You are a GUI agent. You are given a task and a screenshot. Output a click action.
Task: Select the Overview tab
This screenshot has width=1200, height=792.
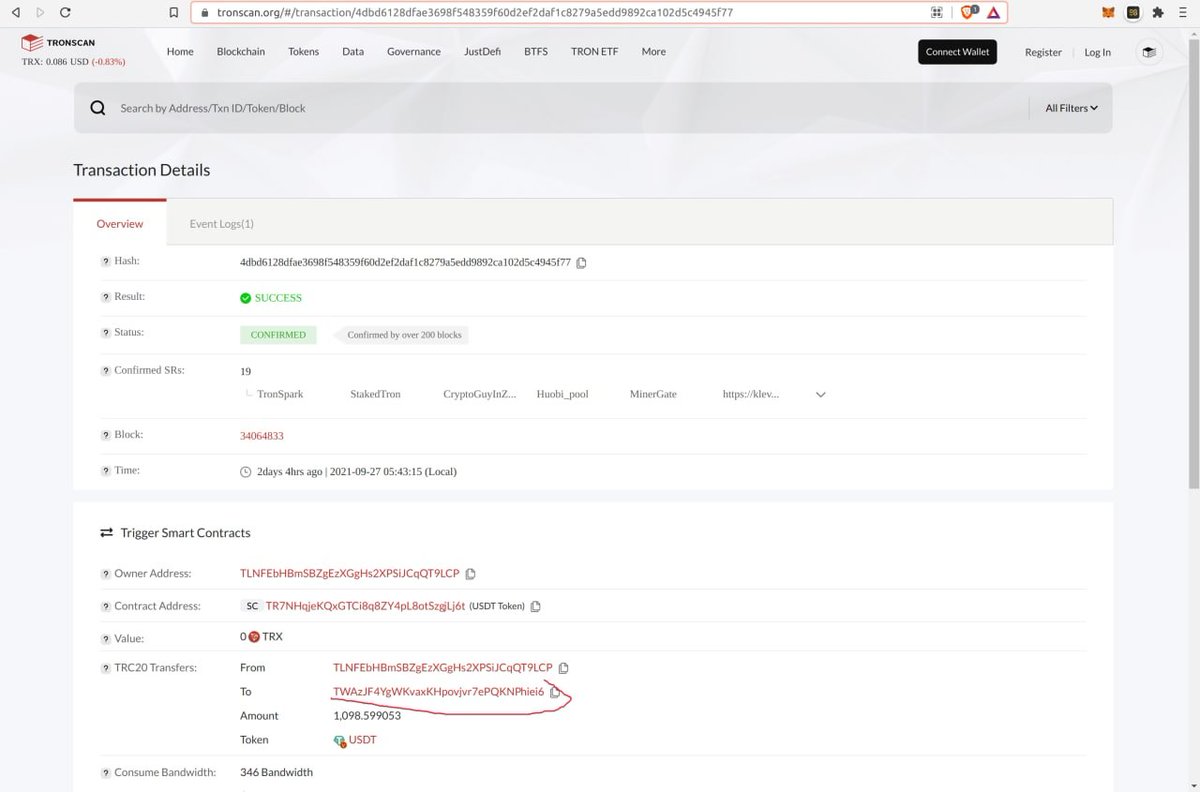(120, 224)
